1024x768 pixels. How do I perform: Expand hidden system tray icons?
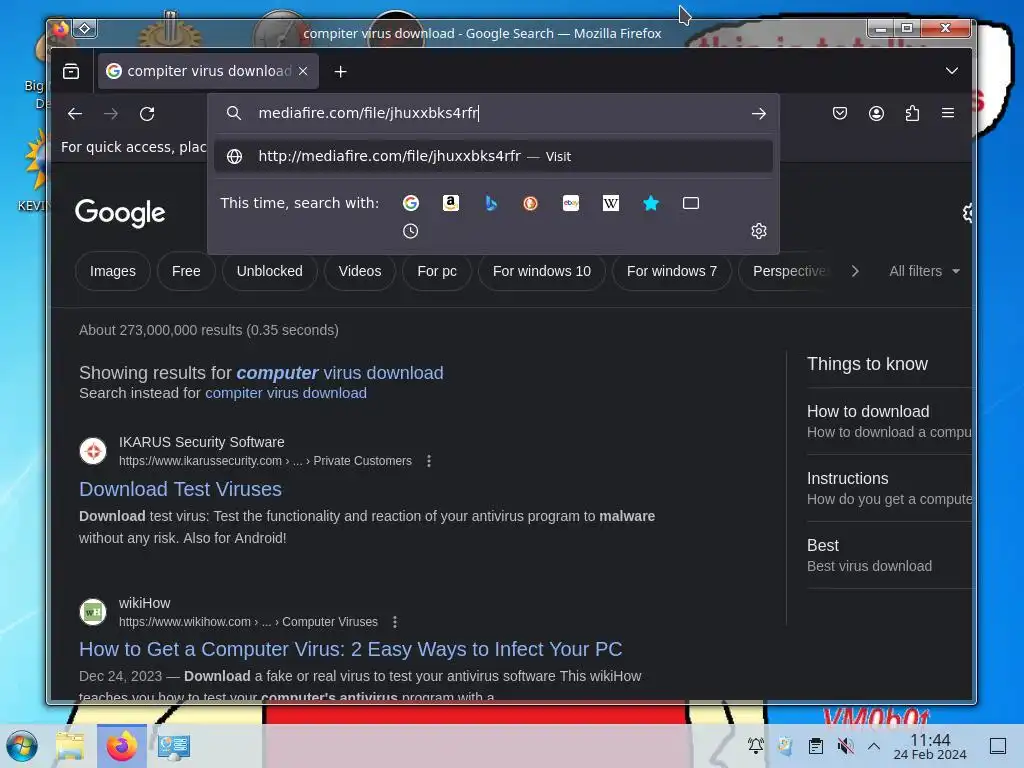pos(874,746)
